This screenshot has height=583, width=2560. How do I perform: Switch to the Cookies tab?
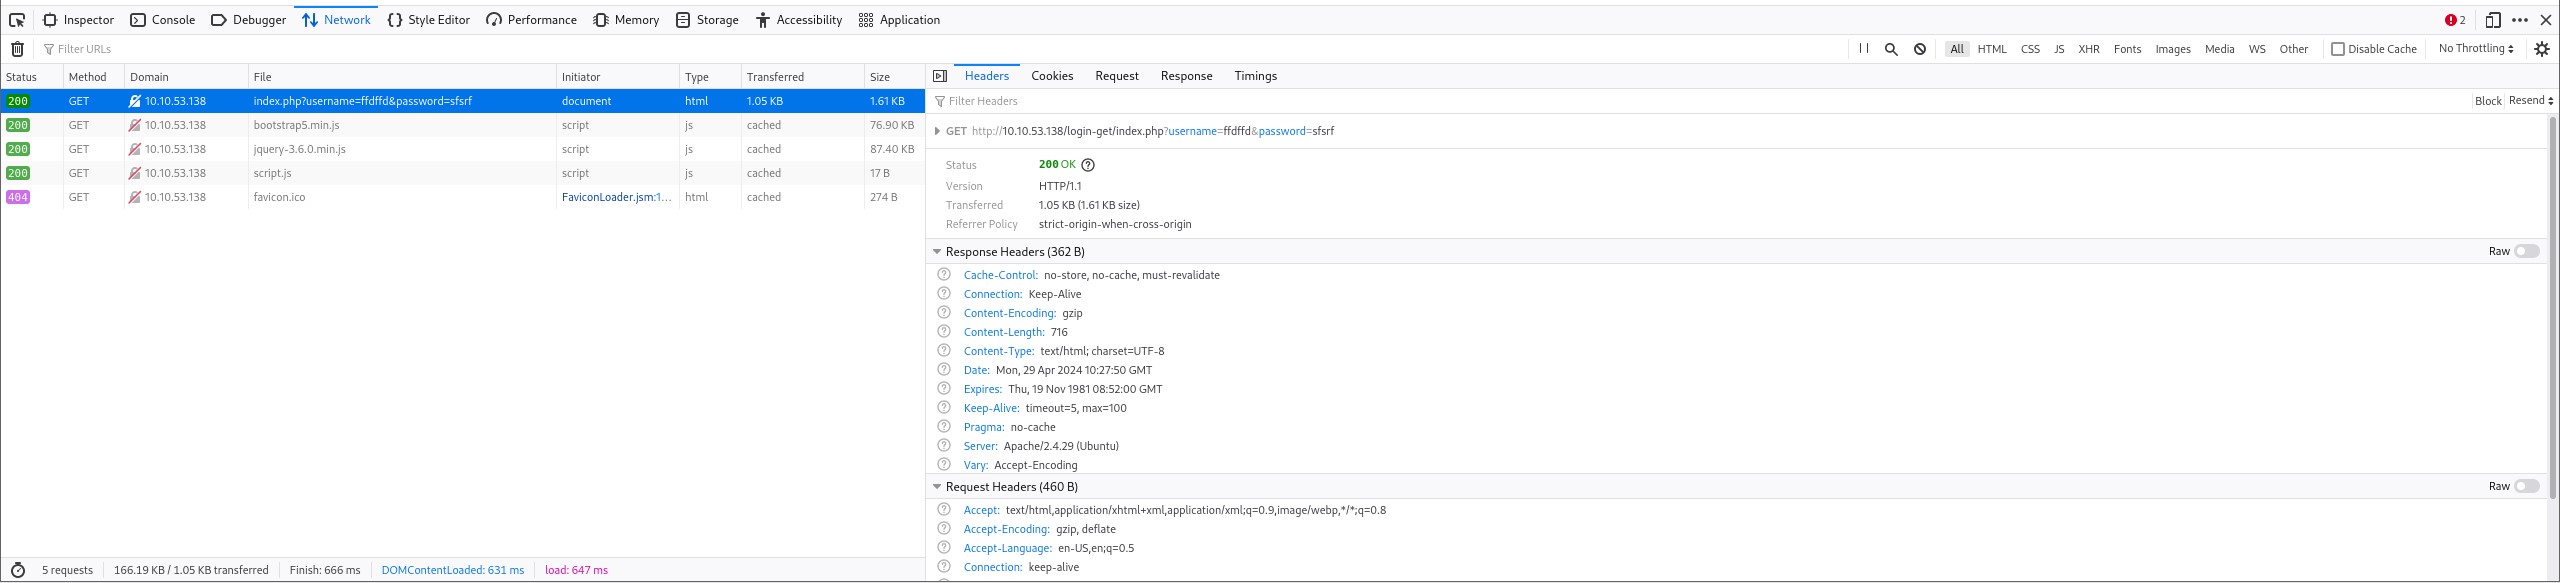(x=1052, y=76)
